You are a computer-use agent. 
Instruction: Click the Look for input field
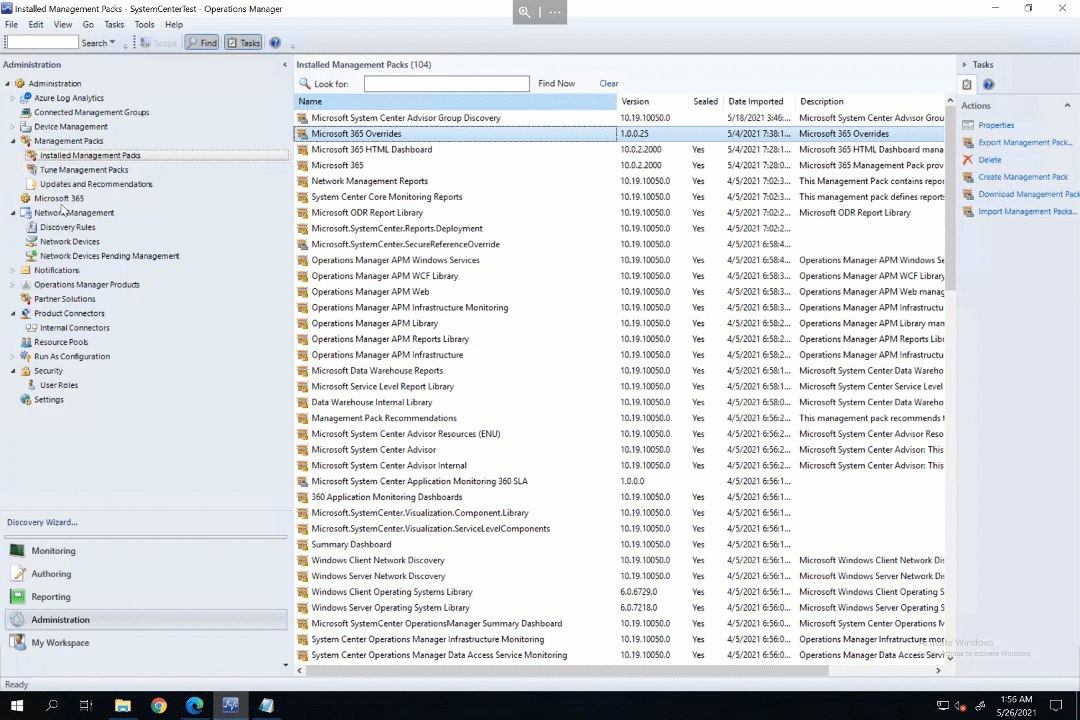(446, 83)
